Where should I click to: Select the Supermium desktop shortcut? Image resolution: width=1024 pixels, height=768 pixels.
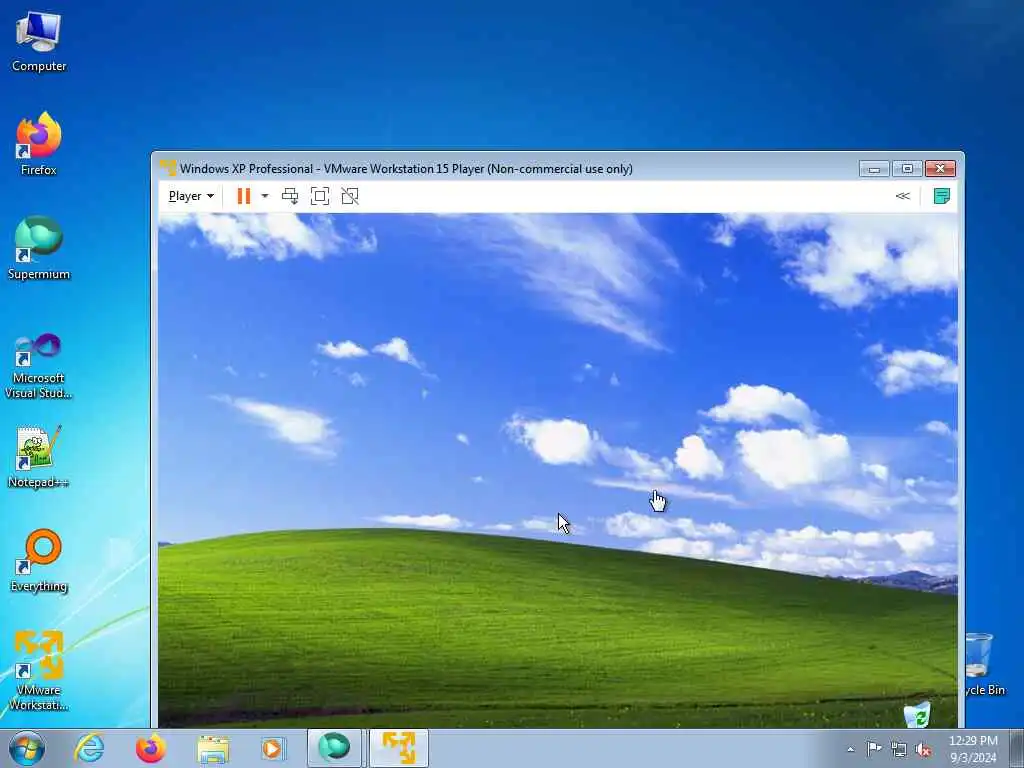(x=39, y=248)
